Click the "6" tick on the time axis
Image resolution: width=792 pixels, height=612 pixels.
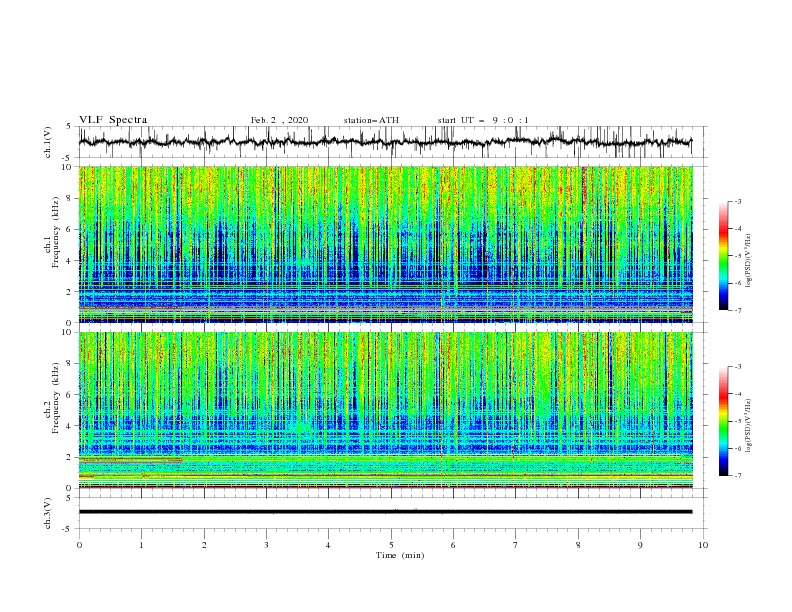click(x=454, y=545)
